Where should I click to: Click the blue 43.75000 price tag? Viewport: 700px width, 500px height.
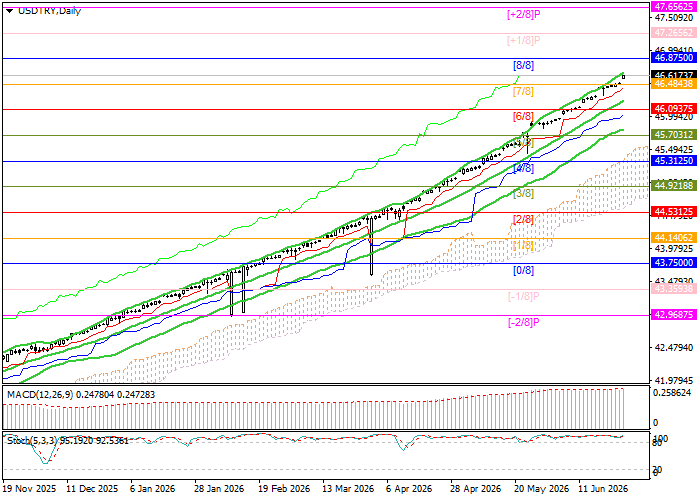click(674, 262)
